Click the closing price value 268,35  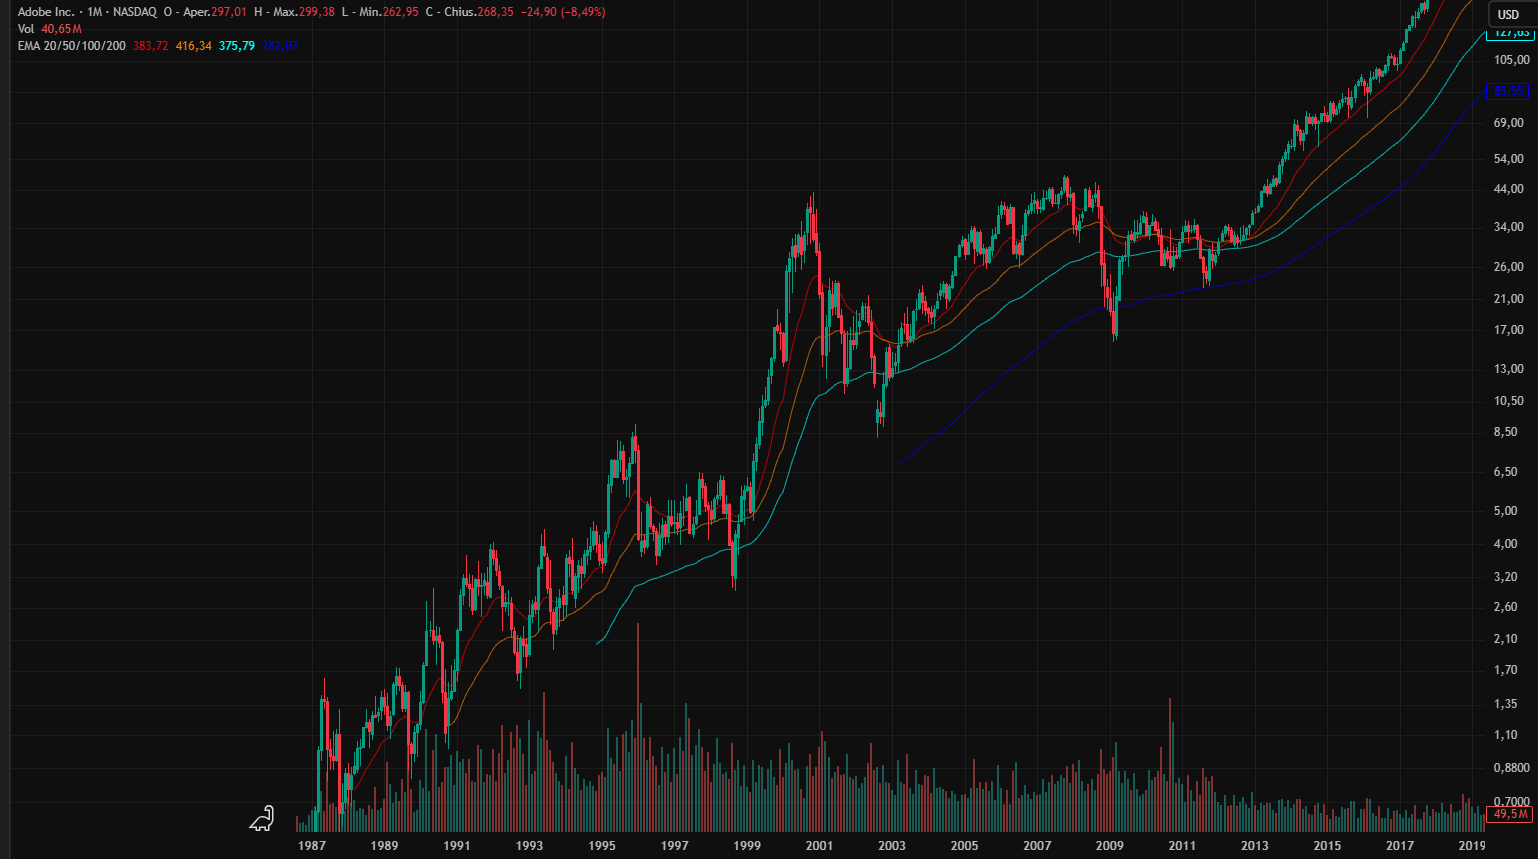496,12
